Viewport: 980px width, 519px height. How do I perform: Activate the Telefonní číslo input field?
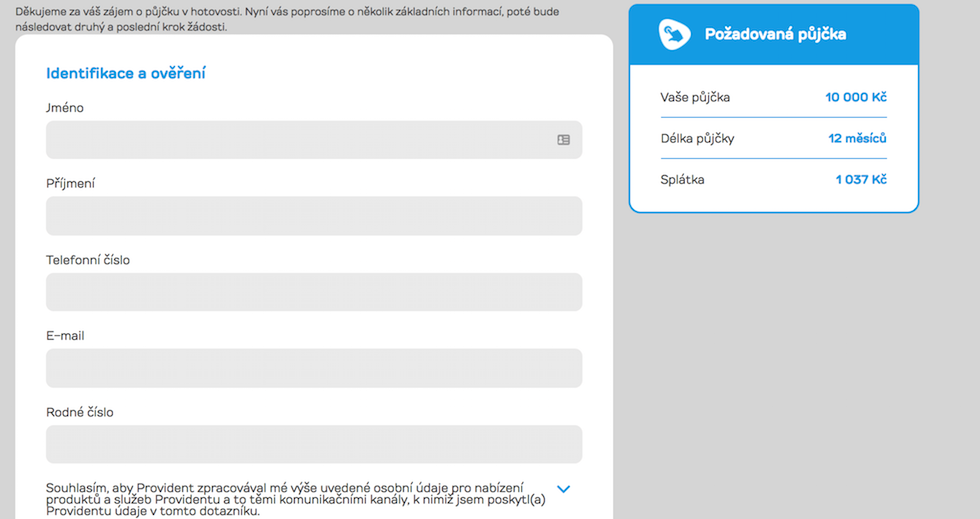[x=314, y=292]
